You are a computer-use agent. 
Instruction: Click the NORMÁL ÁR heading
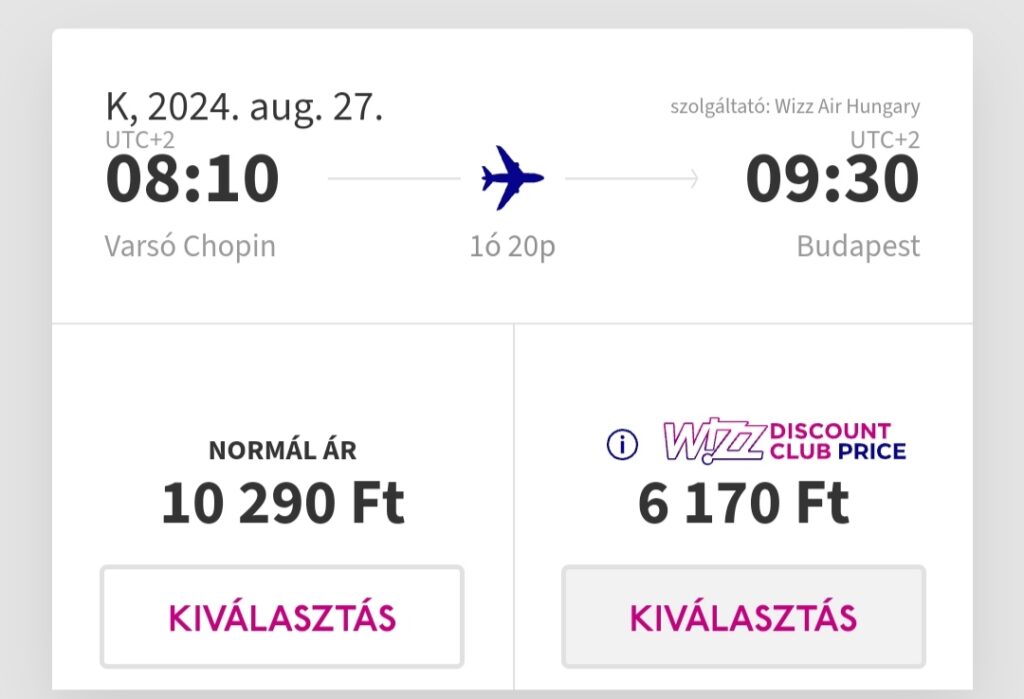(282, 450)
